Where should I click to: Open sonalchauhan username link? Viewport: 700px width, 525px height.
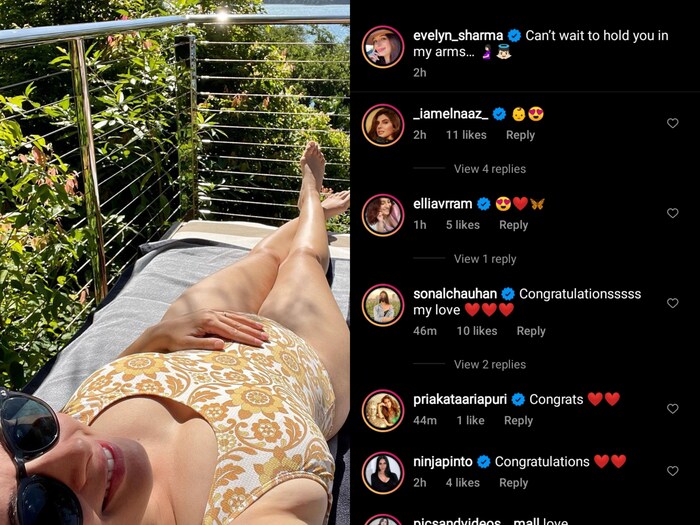click(x=455, y=294)
